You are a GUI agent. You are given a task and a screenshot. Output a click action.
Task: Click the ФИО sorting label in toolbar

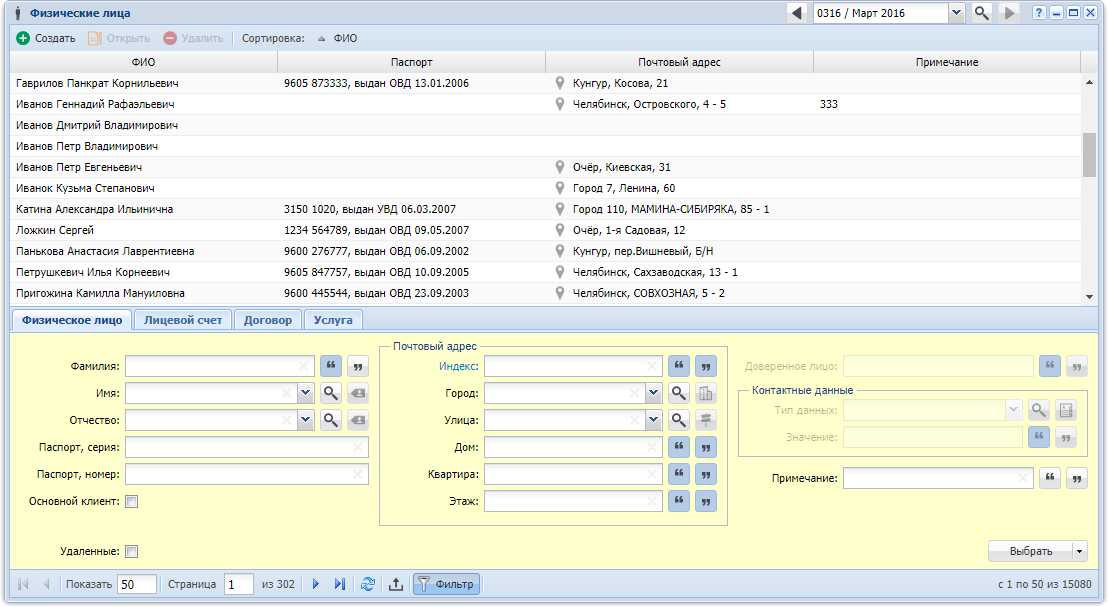coord(345,38)
